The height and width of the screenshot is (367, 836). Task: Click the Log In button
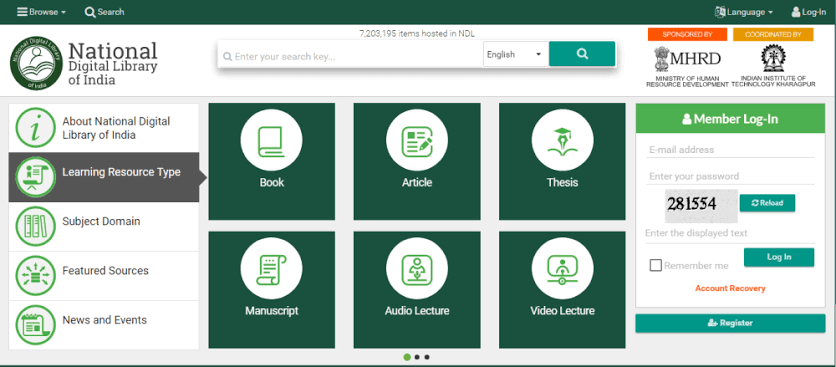tap(778, 257)
